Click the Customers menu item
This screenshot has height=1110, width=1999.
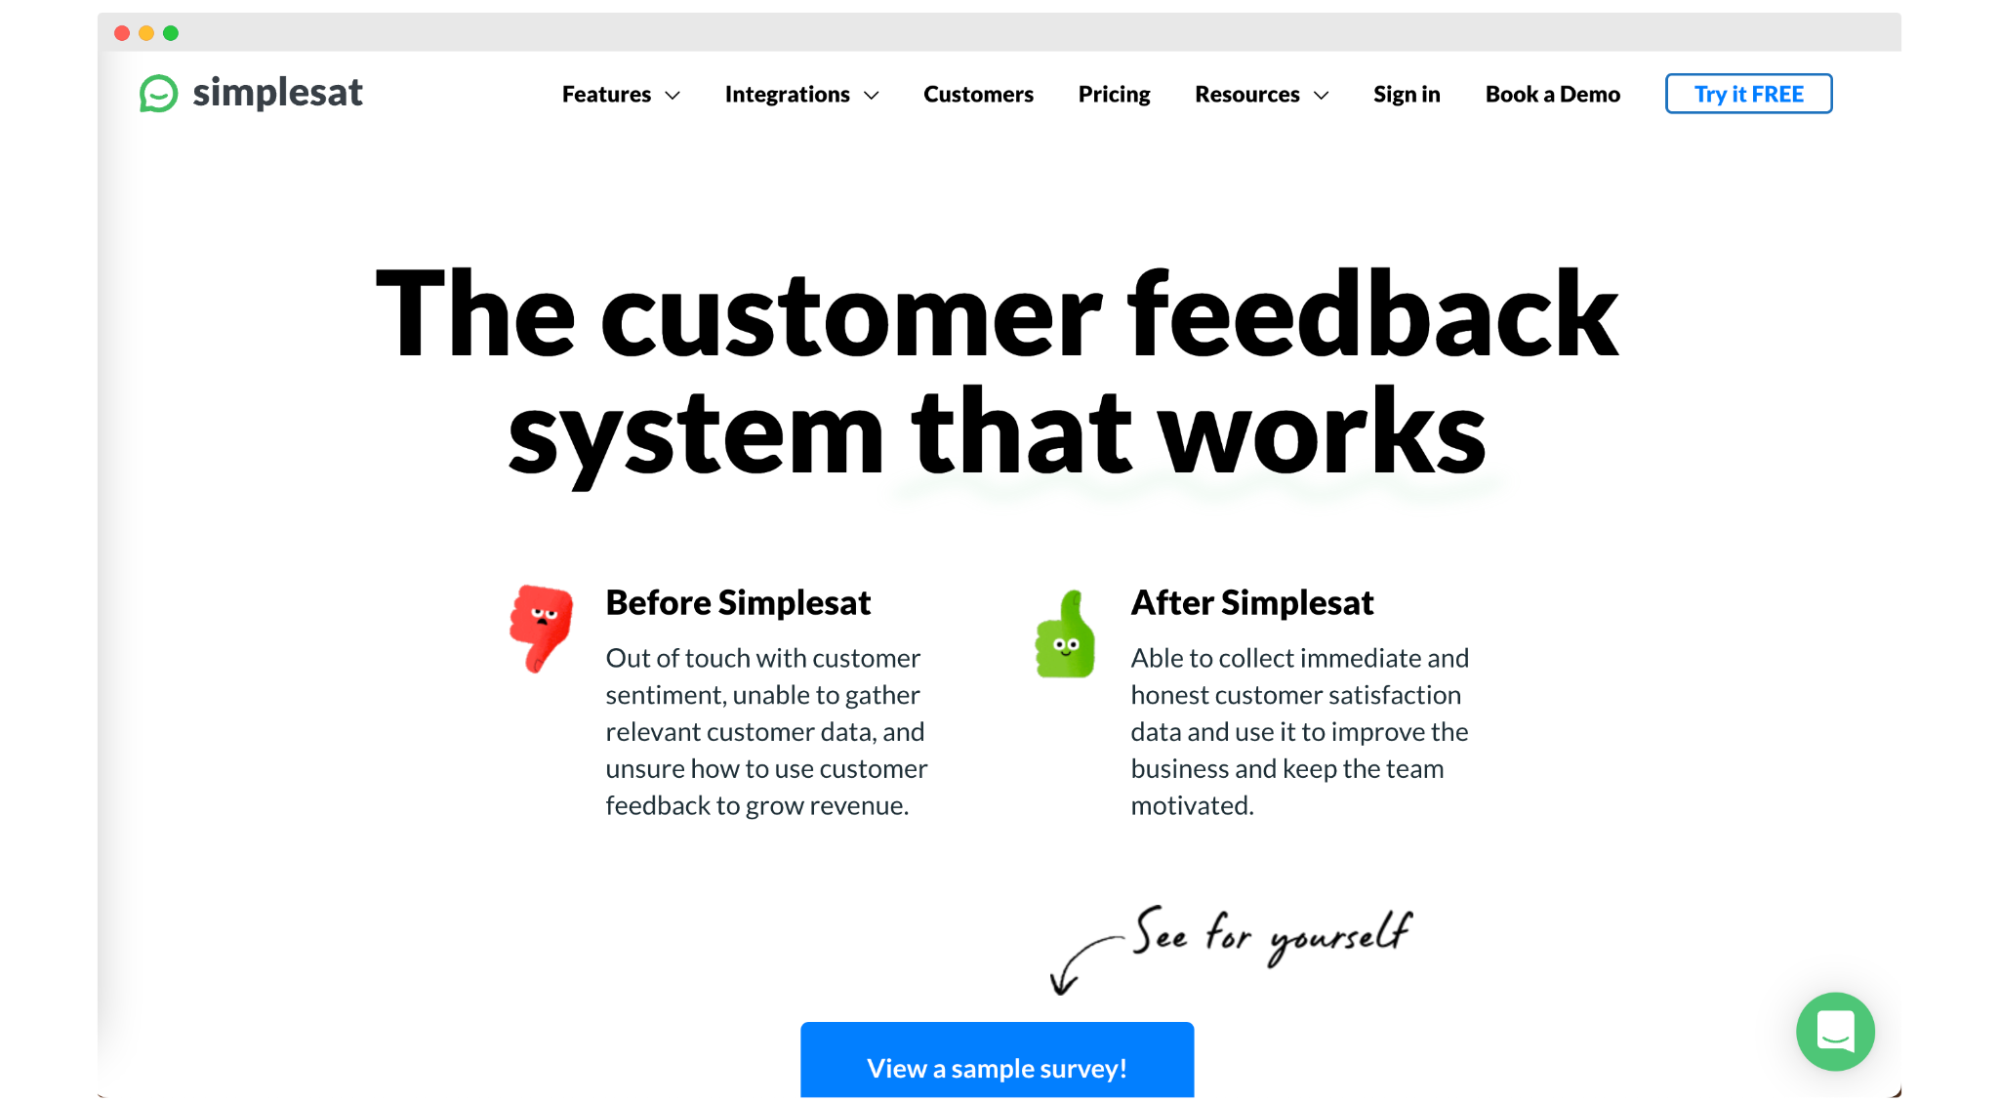pos(978,93)
